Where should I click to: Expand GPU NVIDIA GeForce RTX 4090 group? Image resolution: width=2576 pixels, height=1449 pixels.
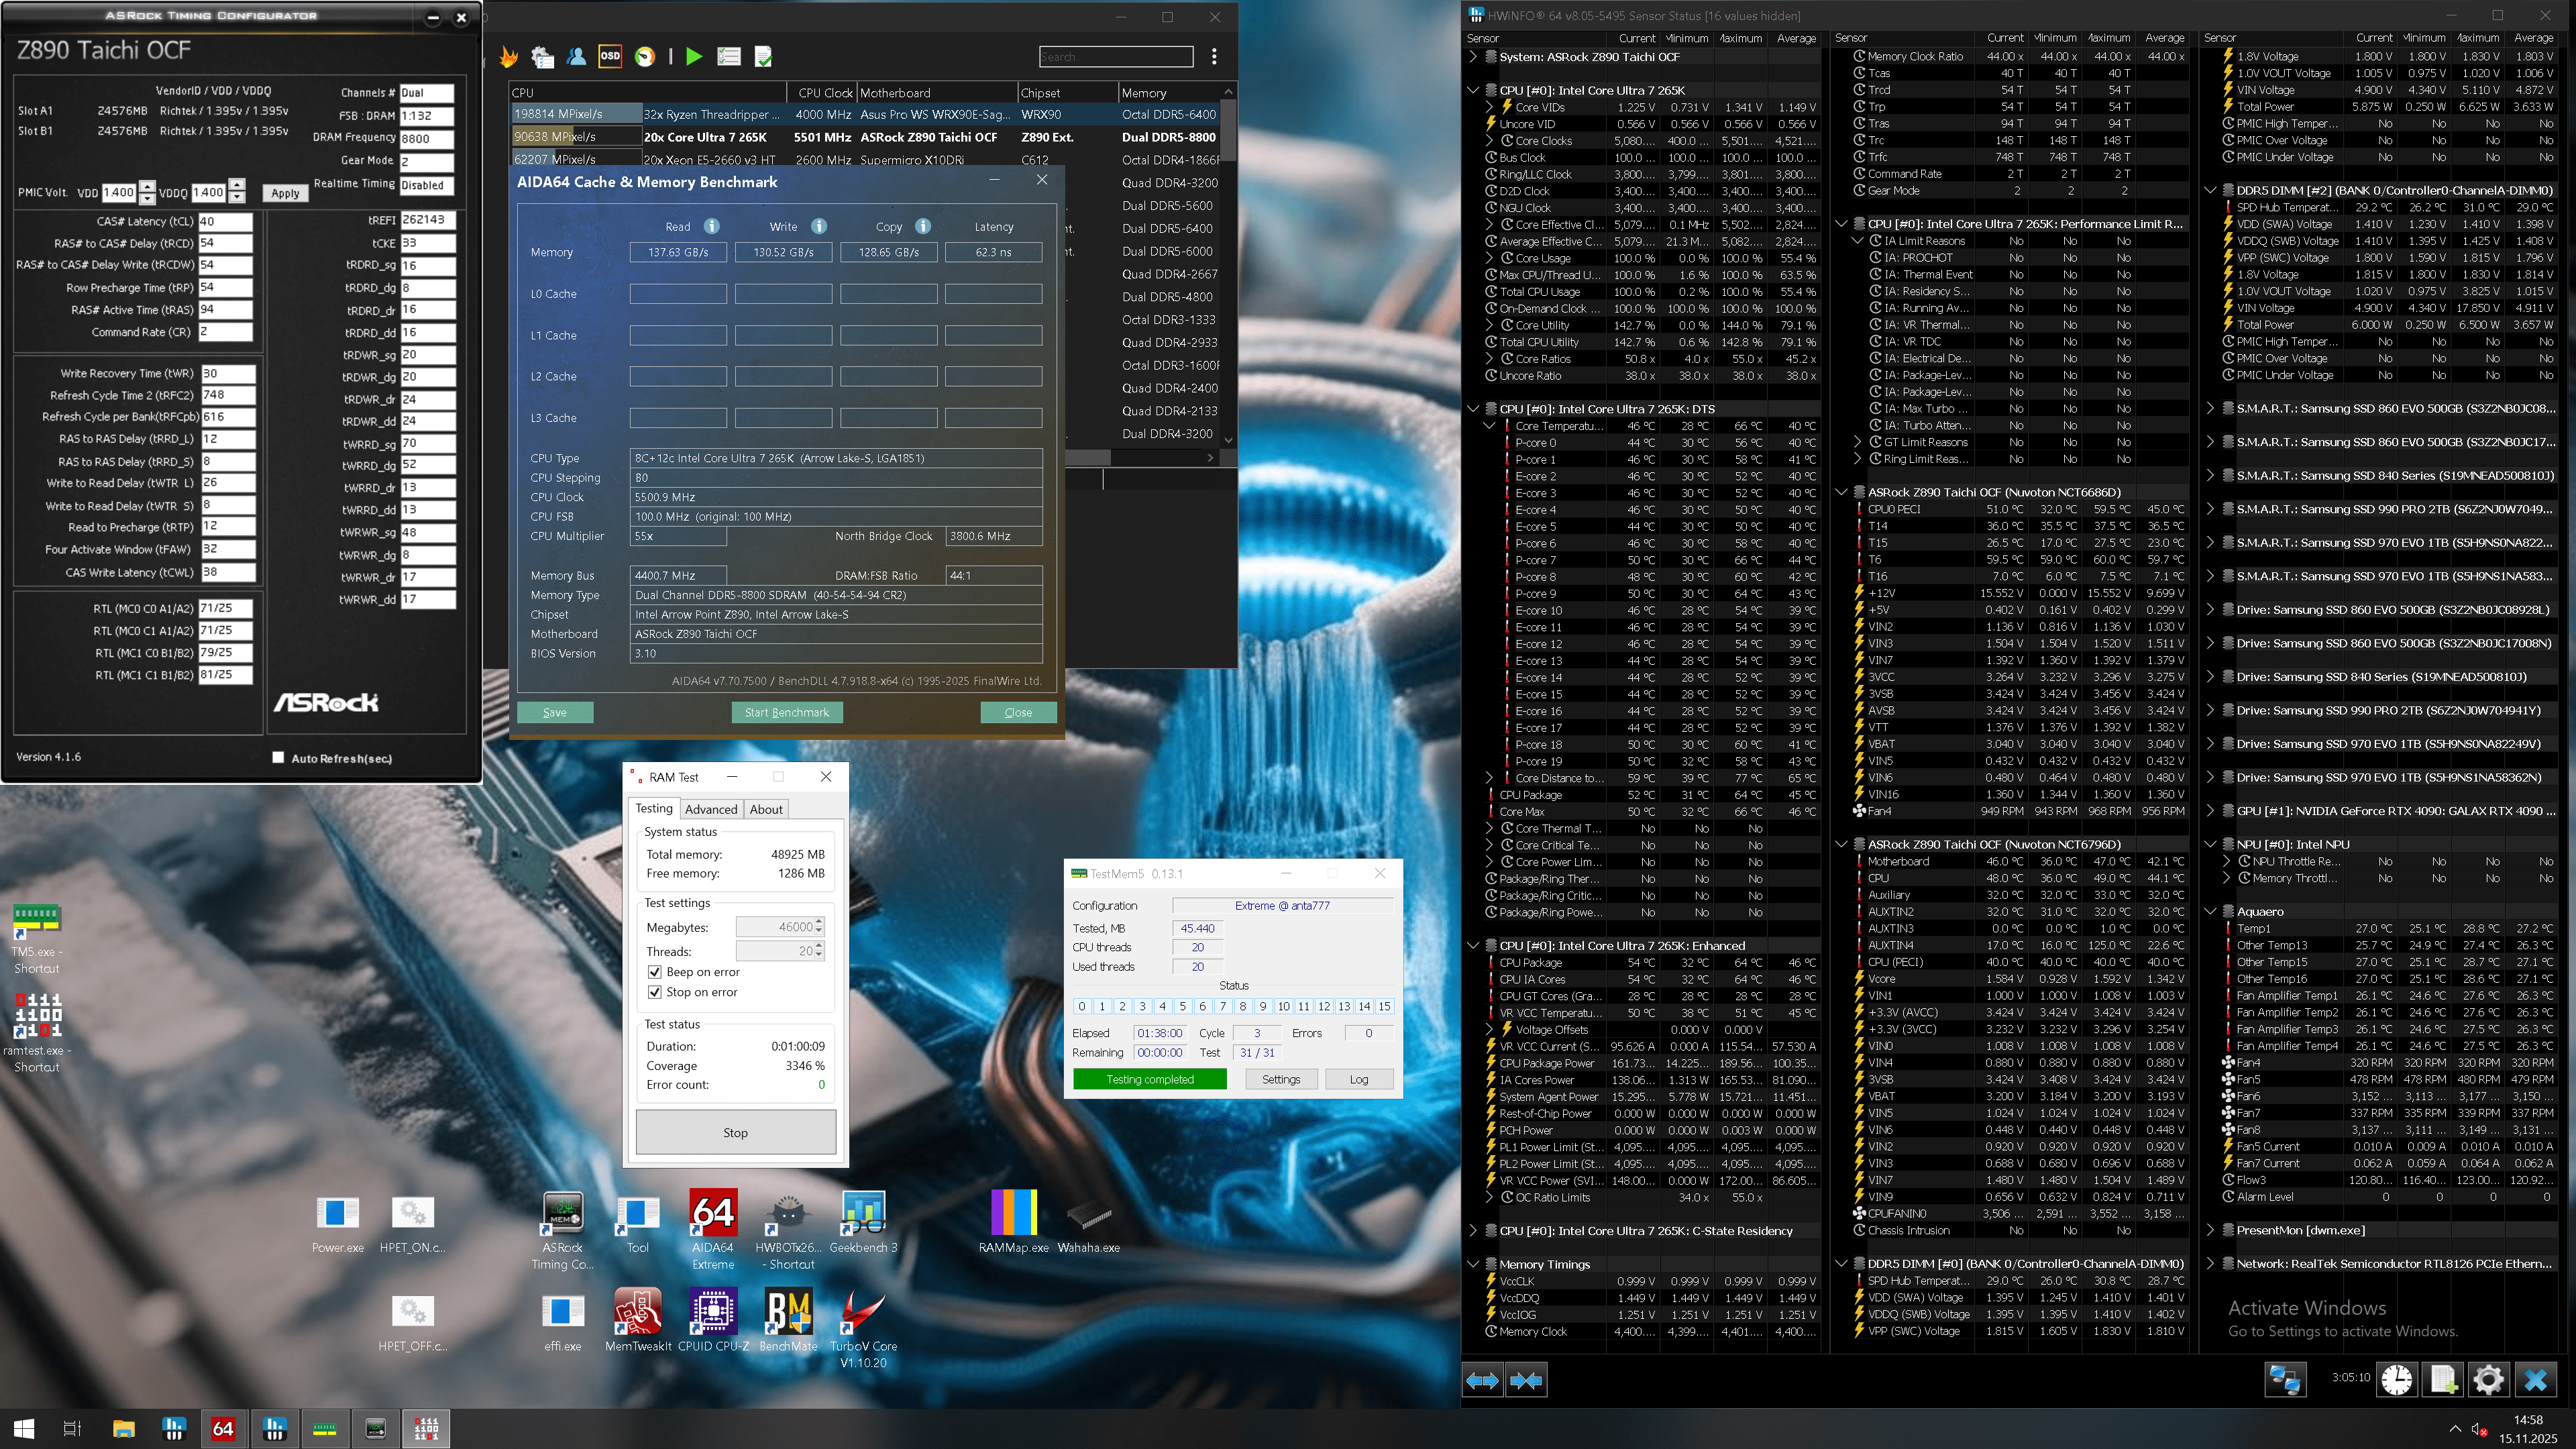[x=2210, y=811]
